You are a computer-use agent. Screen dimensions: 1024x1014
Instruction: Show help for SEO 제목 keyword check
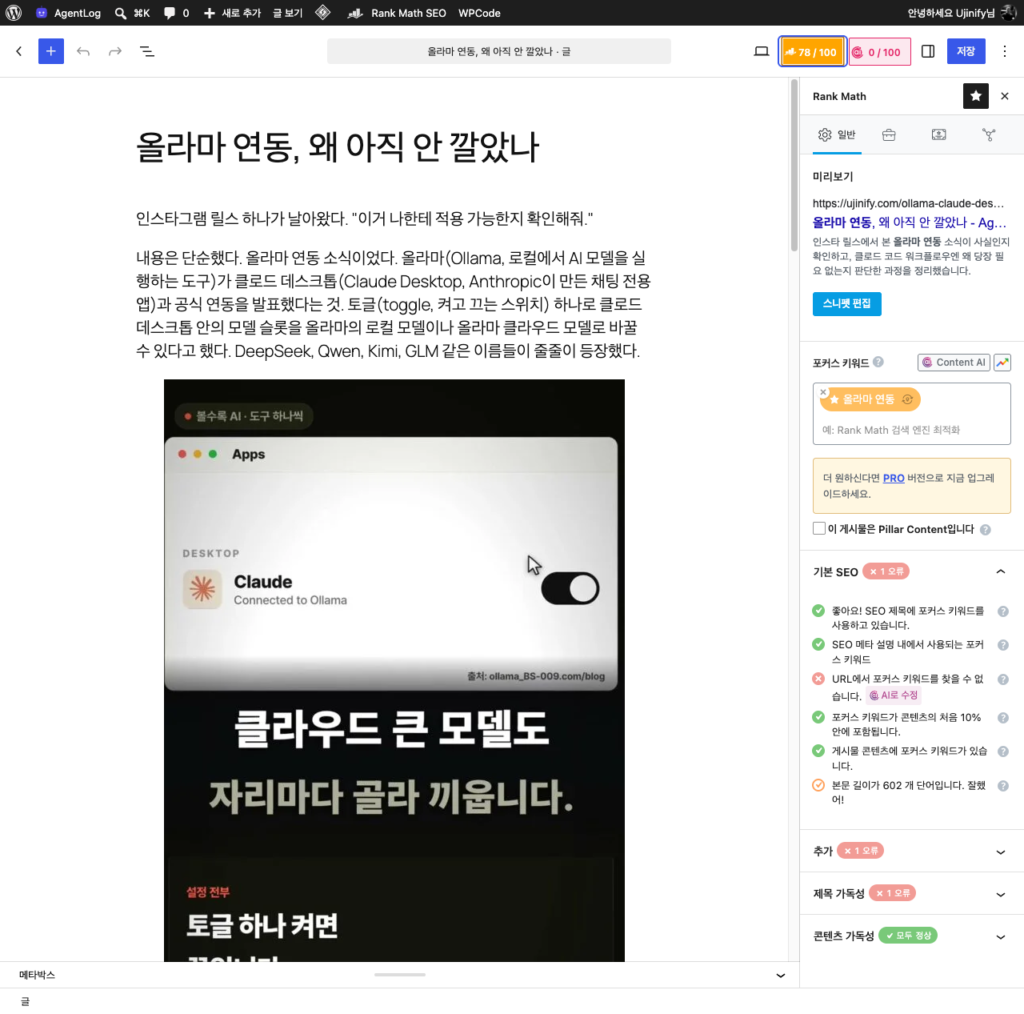coord(1002,611)
